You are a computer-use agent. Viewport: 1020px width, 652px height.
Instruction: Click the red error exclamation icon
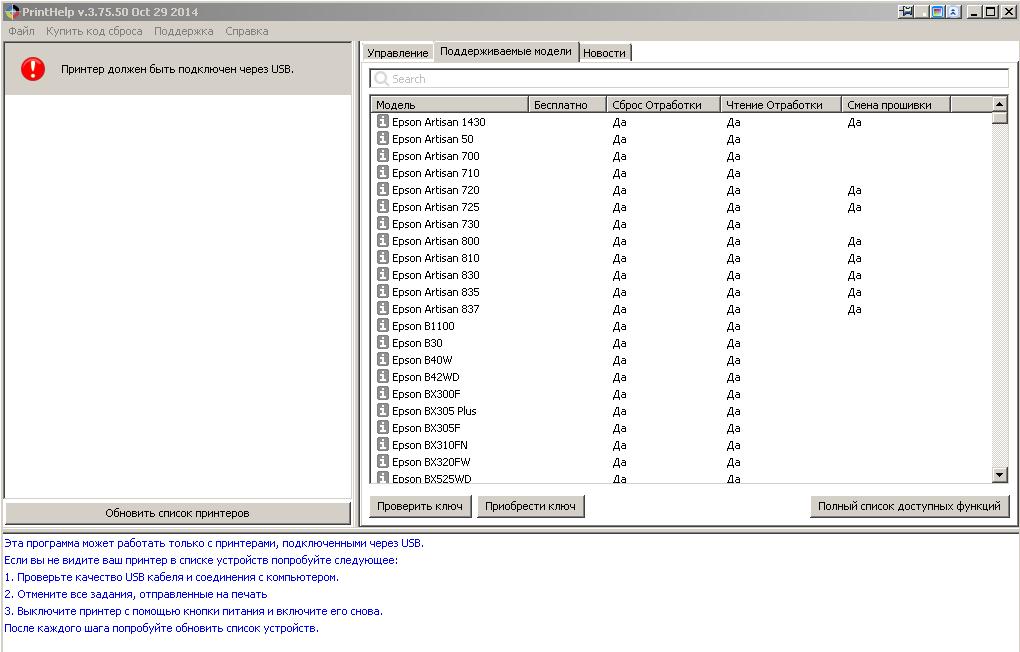pos(33,69)
